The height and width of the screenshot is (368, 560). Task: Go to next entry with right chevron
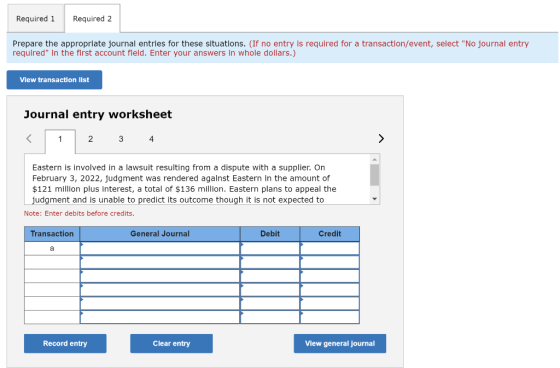(381, 139)
